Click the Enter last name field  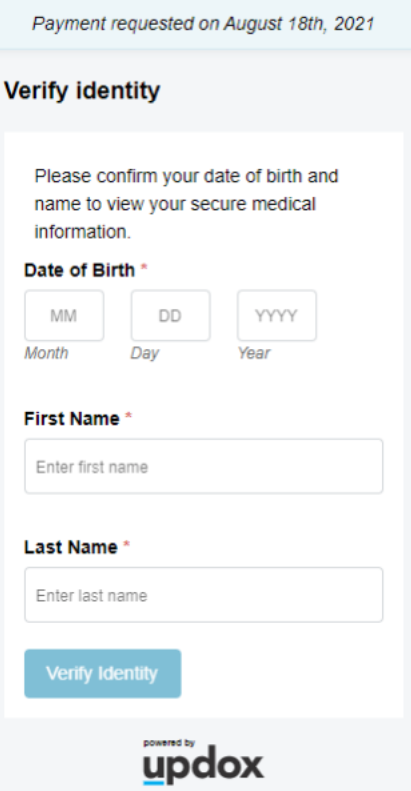[x=204, y=595]
